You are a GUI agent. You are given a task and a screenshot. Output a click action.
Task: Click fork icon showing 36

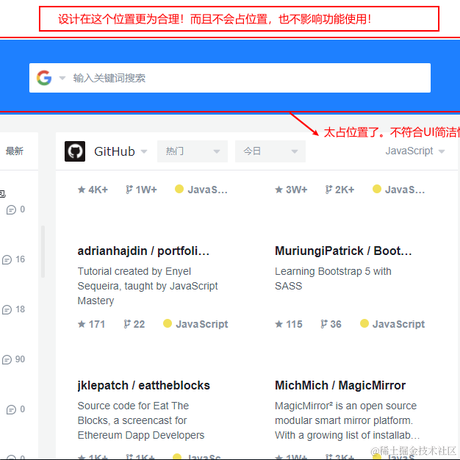pos(324,324)
